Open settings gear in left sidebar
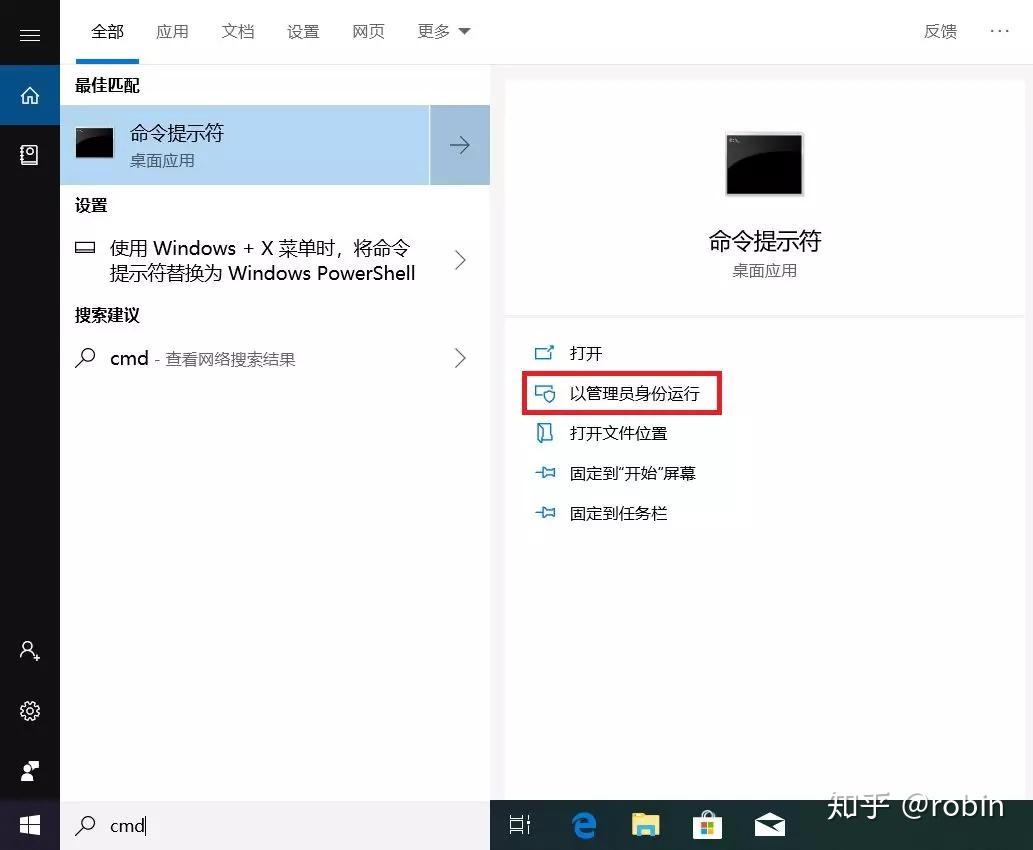 coord(29,711)
